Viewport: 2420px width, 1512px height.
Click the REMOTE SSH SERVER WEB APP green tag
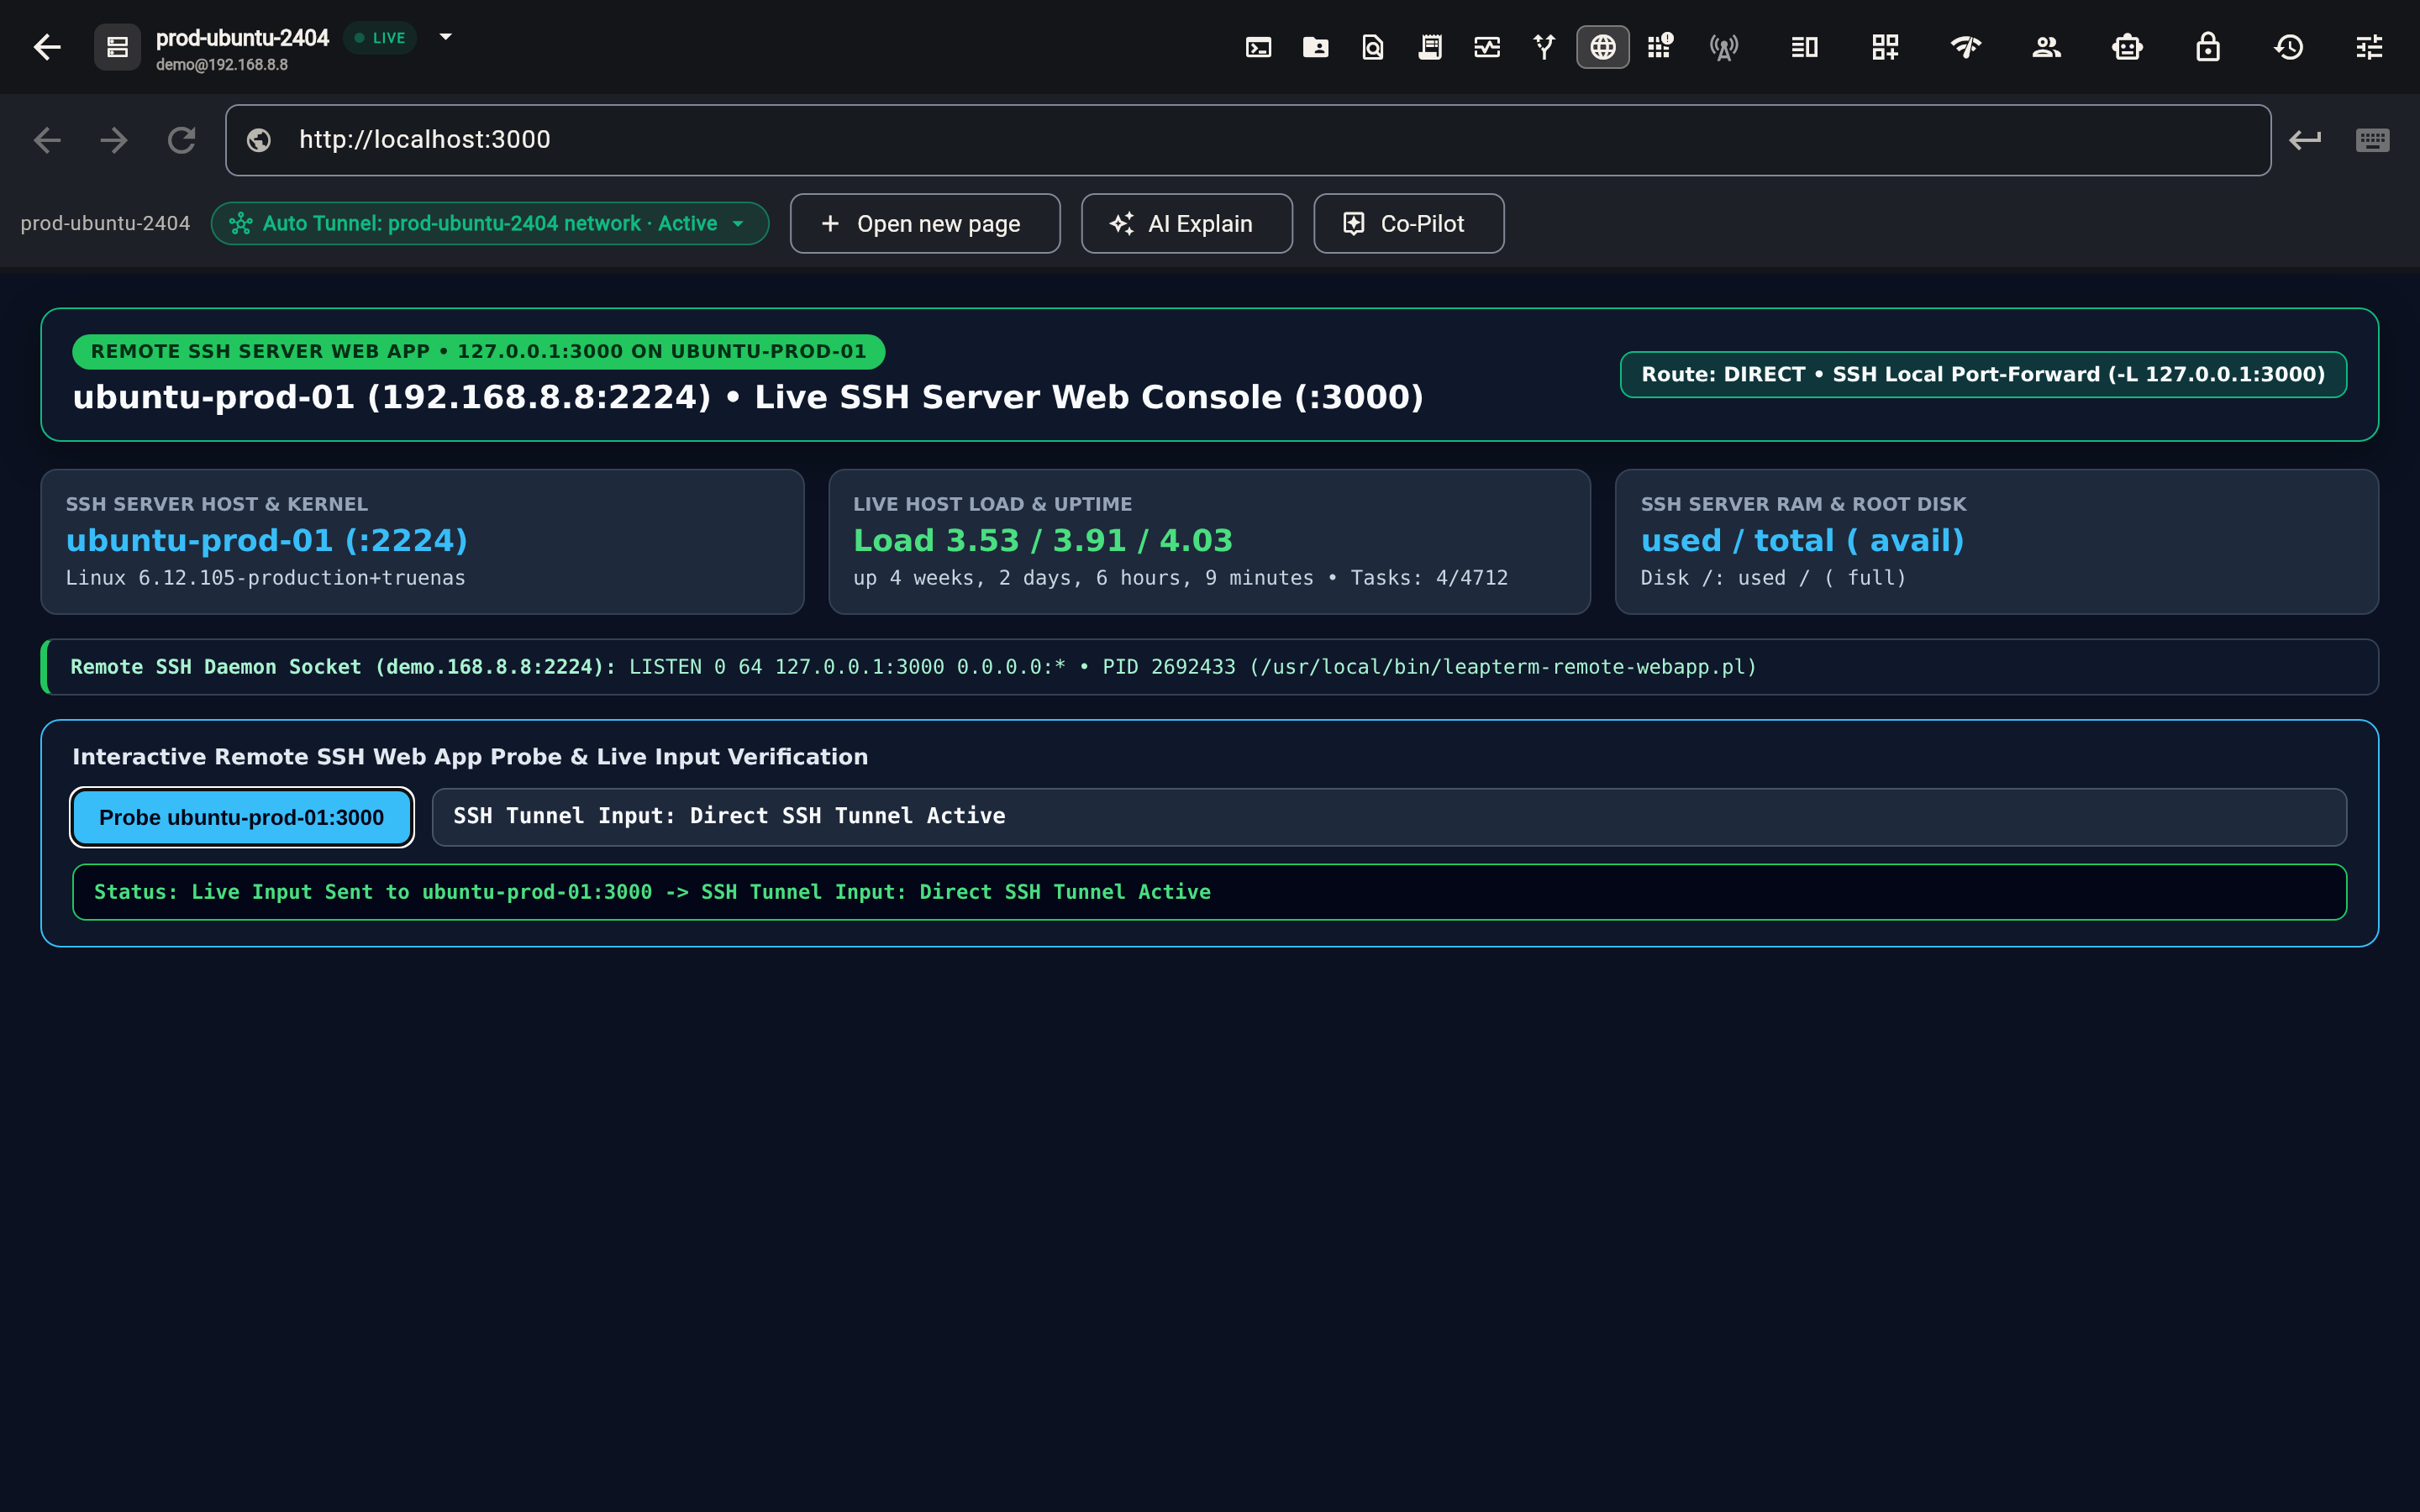(478, 351)
